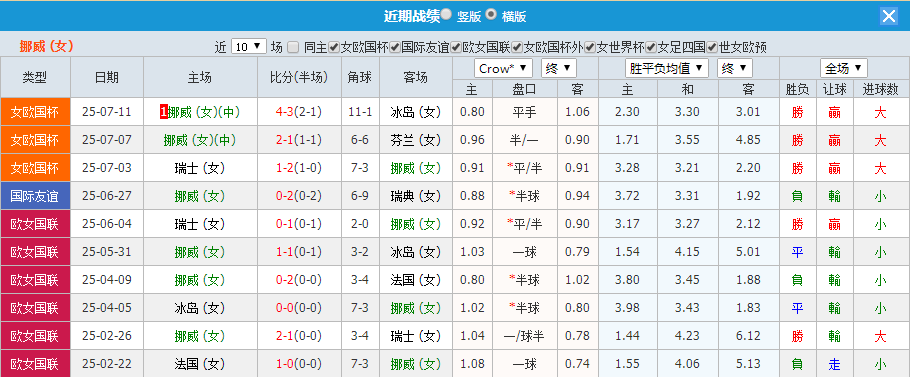Uncheck the 女足四国 filter checkbox
The height and width of the screenshot is (377, 910).
(x=651, y=47)
